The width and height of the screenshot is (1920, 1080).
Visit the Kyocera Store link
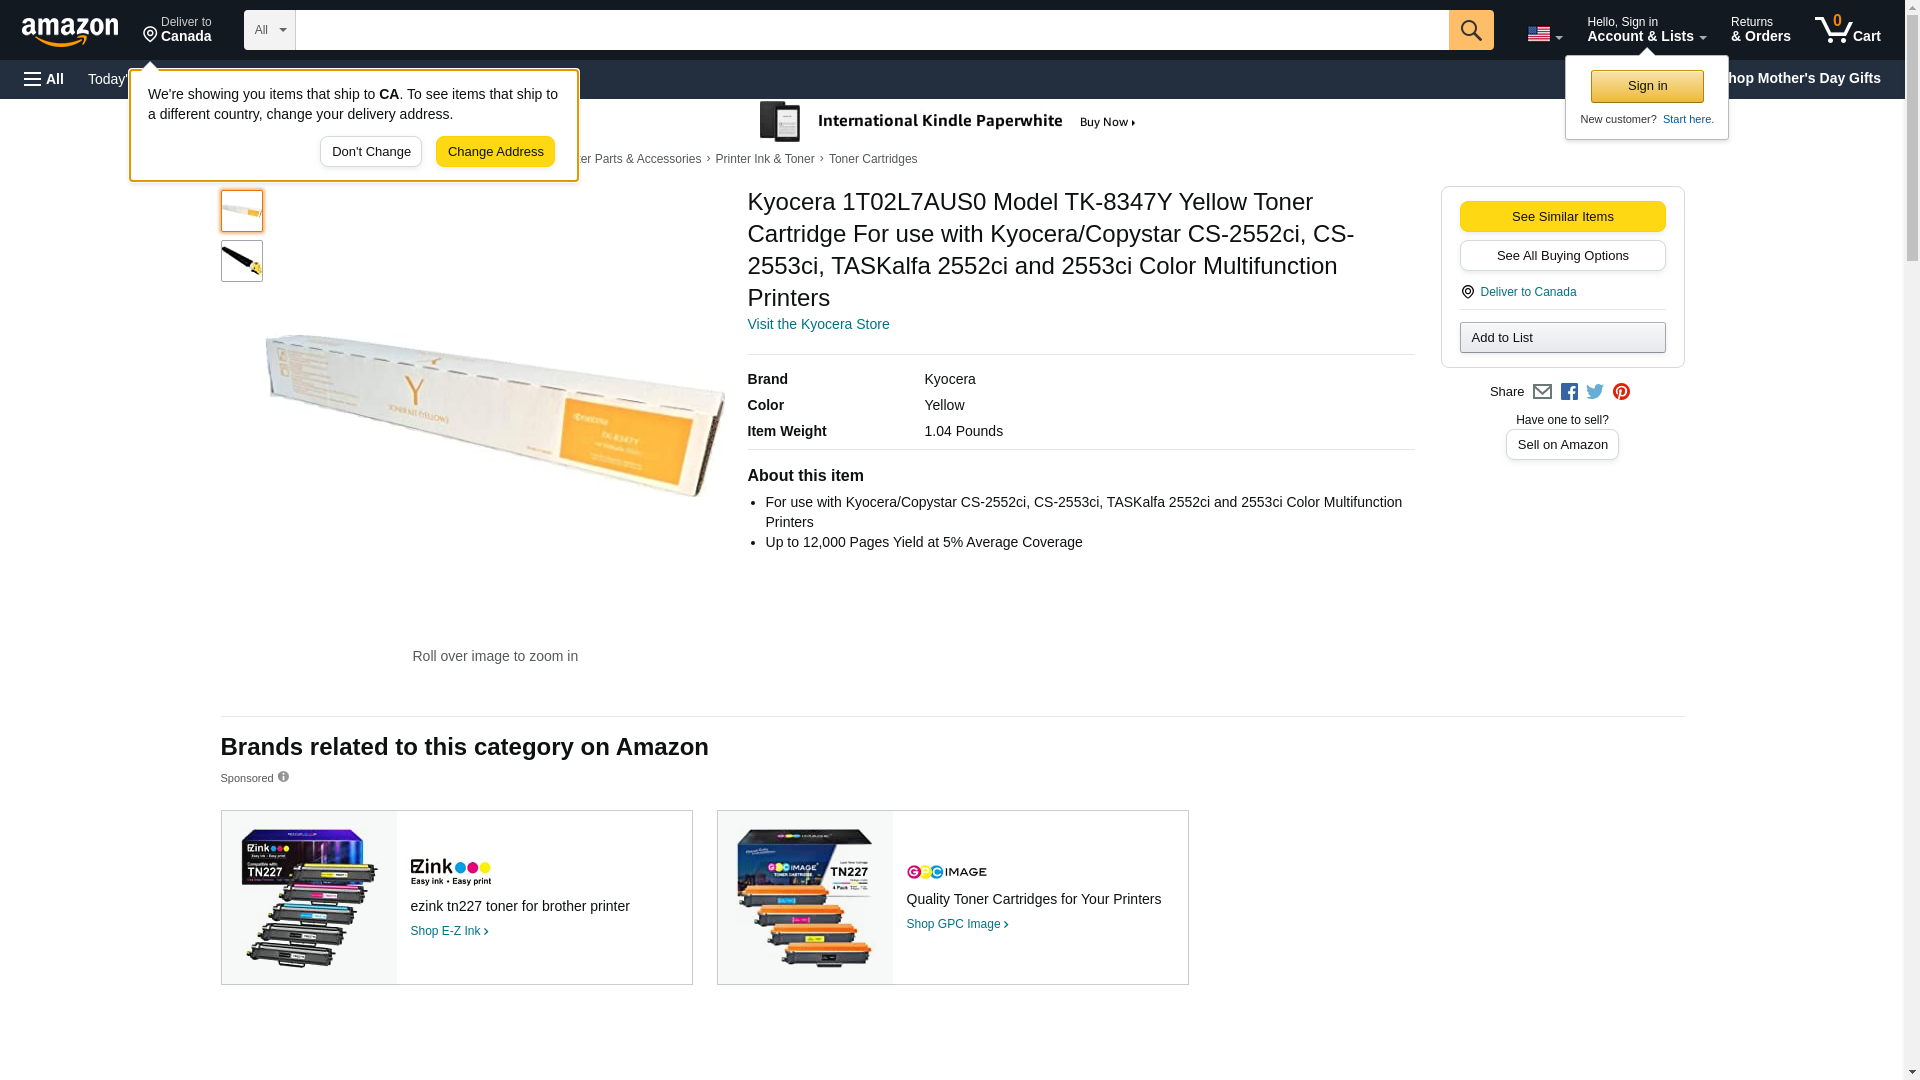pos(818,324)
